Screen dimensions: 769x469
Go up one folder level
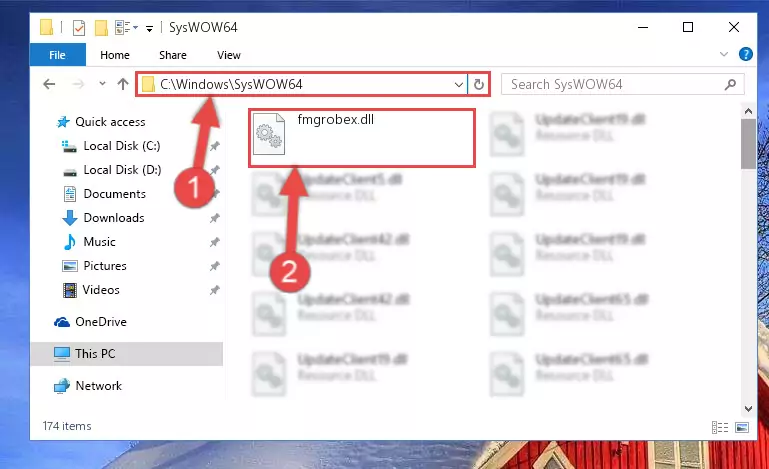click(x=123, y=84)
